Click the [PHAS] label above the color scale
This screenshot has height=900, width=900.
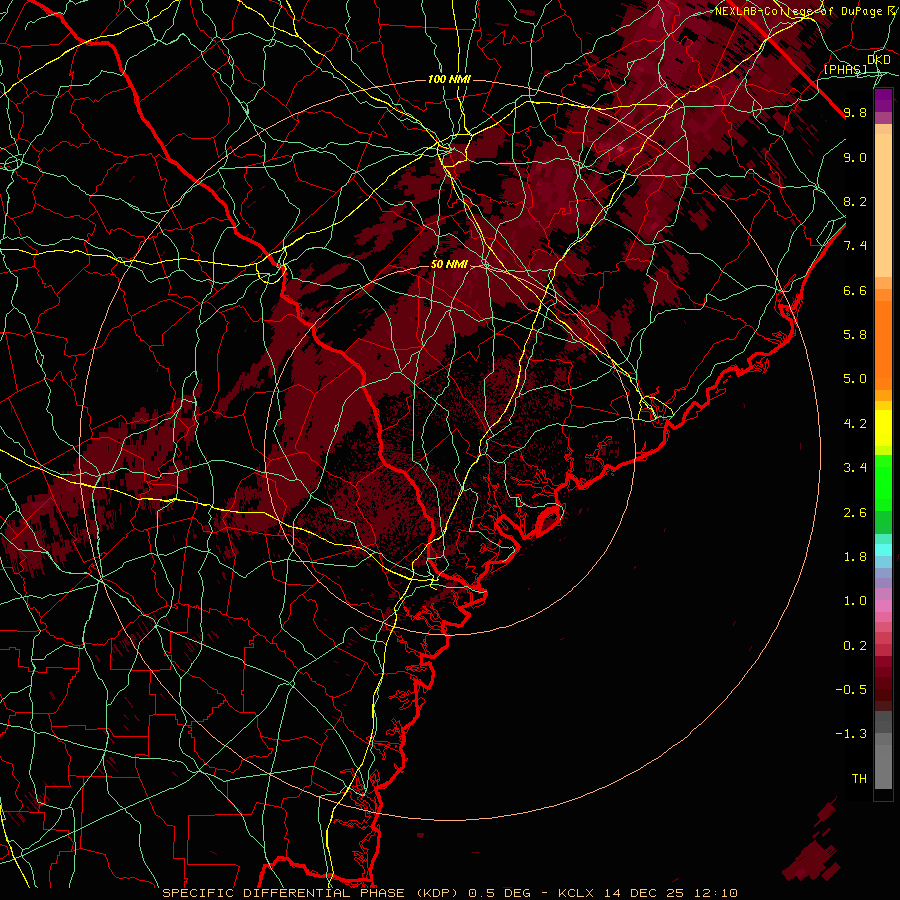[845, 69]
